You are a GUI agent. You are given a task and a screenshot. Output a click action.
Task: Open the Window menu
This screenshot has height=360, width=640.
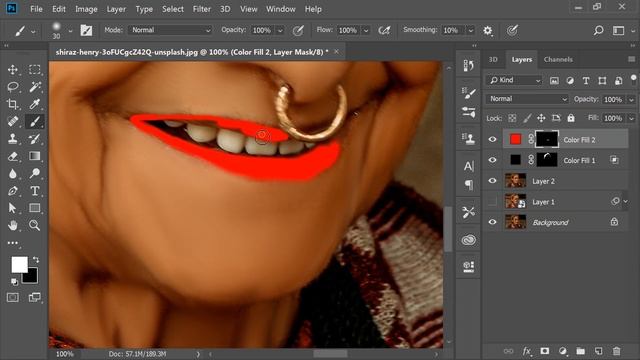point(280,9)
